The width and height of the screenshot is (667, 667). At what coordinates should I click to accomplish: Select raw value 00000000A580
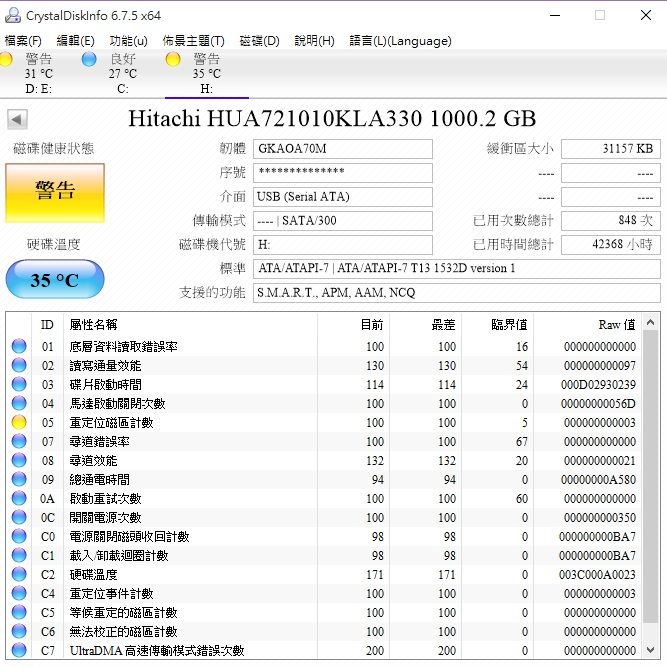(598, 480)
